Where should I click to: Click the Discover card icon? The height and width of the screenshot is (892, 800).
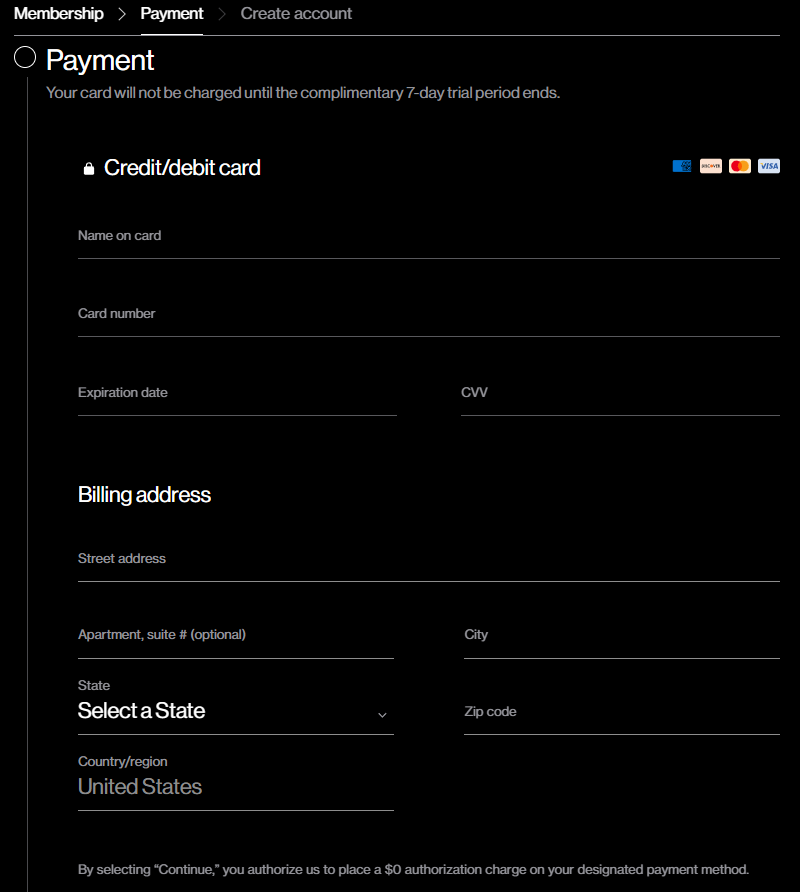click(x=711, y=166)
